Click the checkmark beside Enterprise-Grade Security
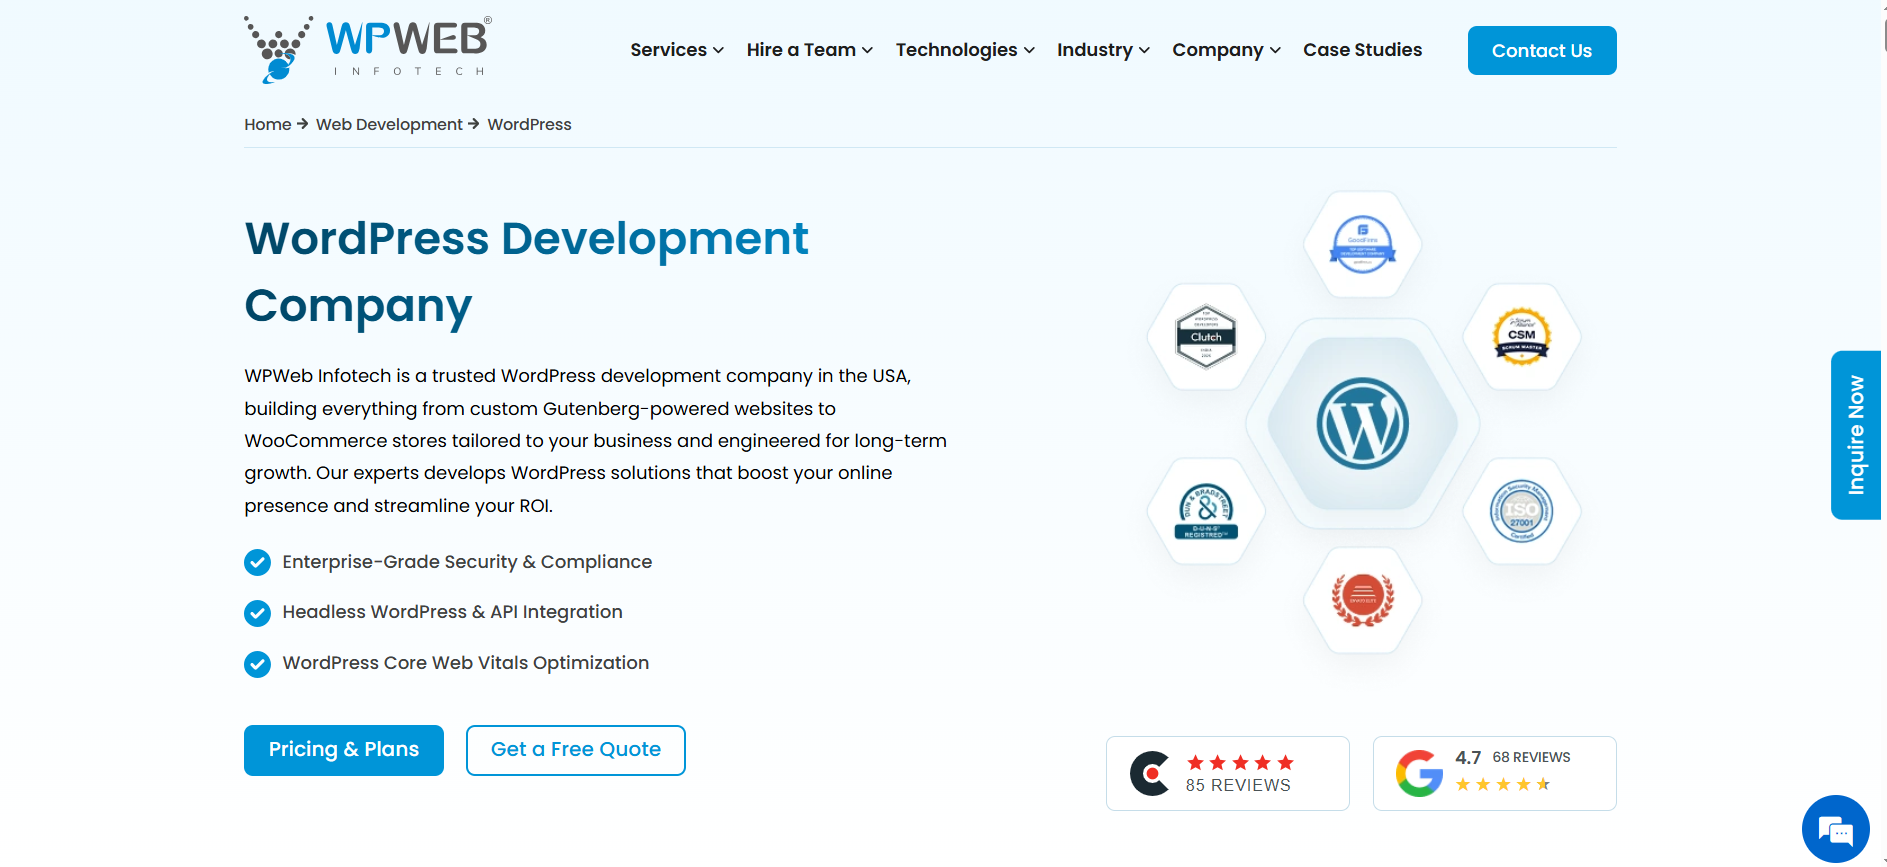The image size is (1887, 867). point(257,563)
